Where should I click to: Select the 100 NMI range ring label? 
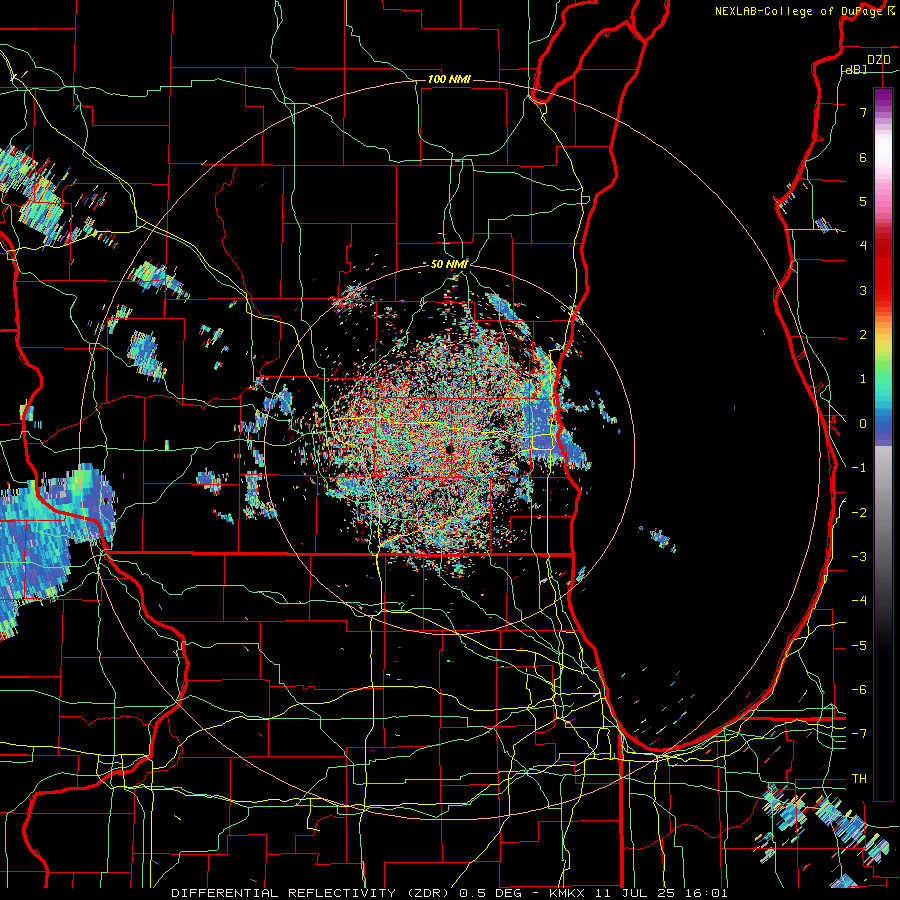449,79
